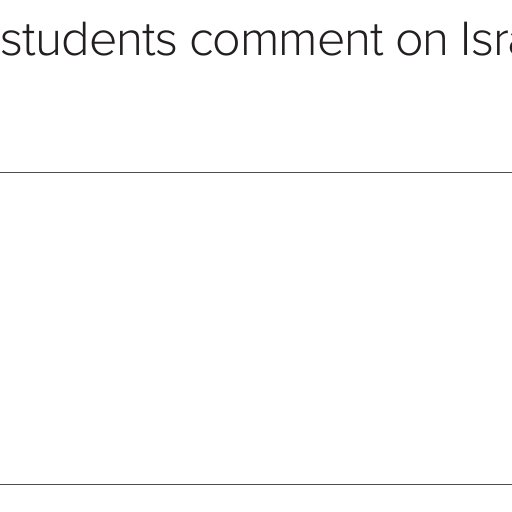Viewport: 512px width, 512px height.
Task: Click the final "s" in "students"
Action: (166, 44)
